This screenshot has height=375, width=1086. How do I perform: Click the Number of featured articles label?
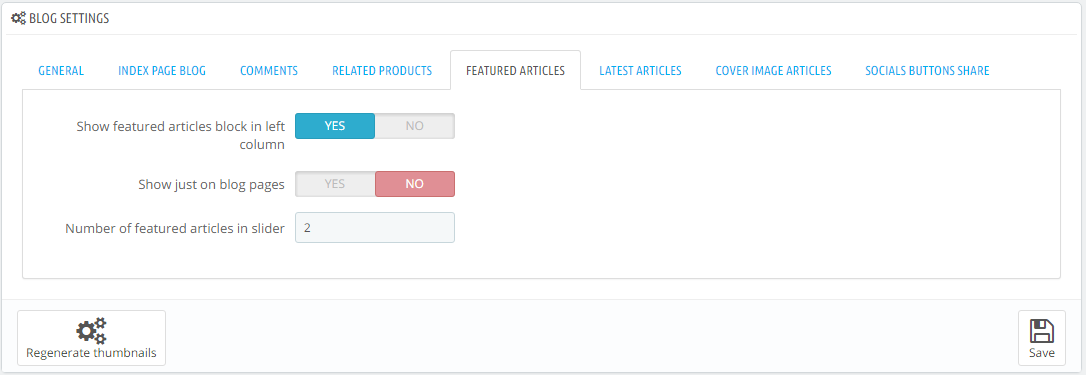pyautogui.click(x=175, y=228)
